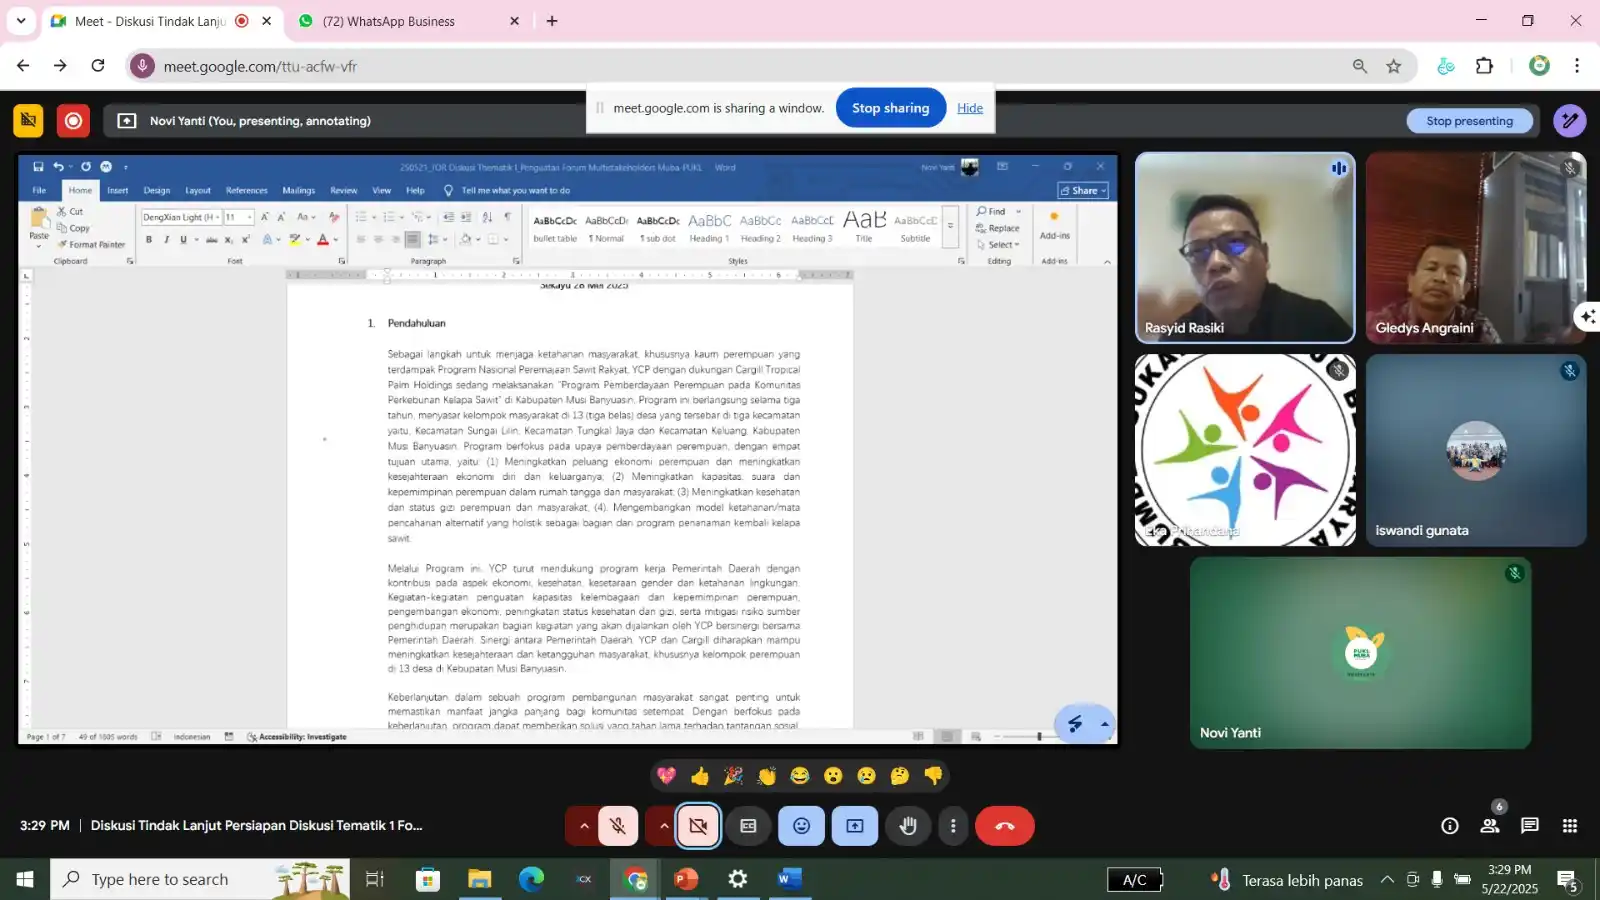Expand camera video settings arrow
The width and height of the screenshot is (1600, 900).
pyautogui.click(x=663, y=826)
